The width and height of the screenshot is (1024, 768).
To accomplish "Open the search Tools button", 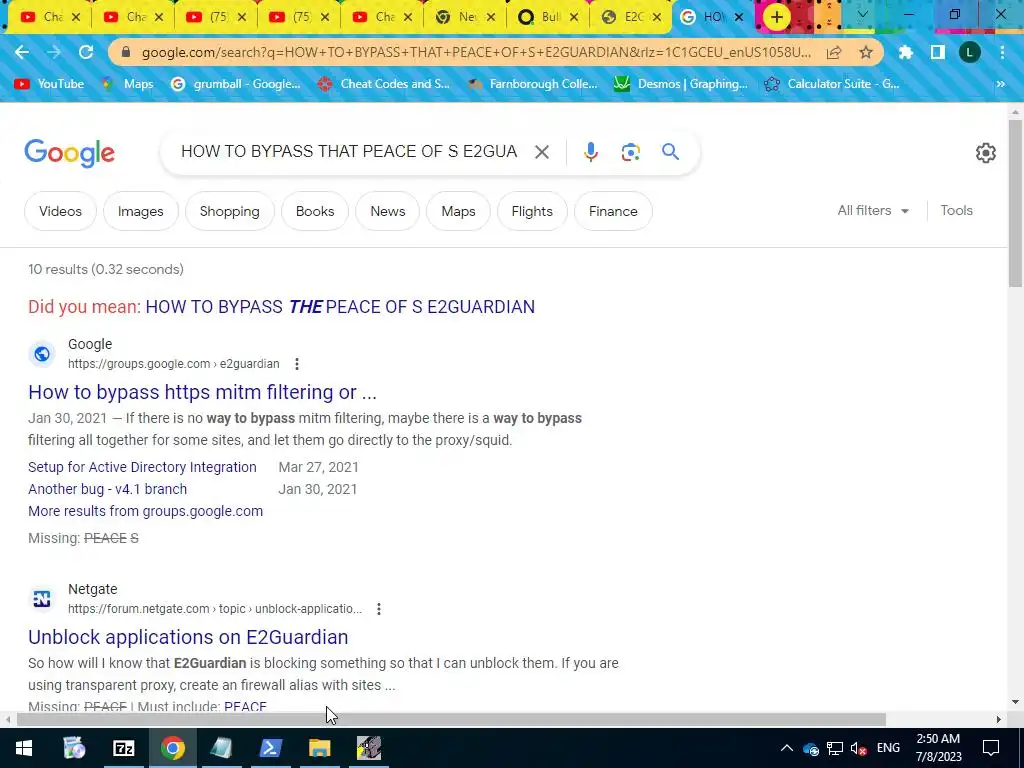I will pos(956,211).
